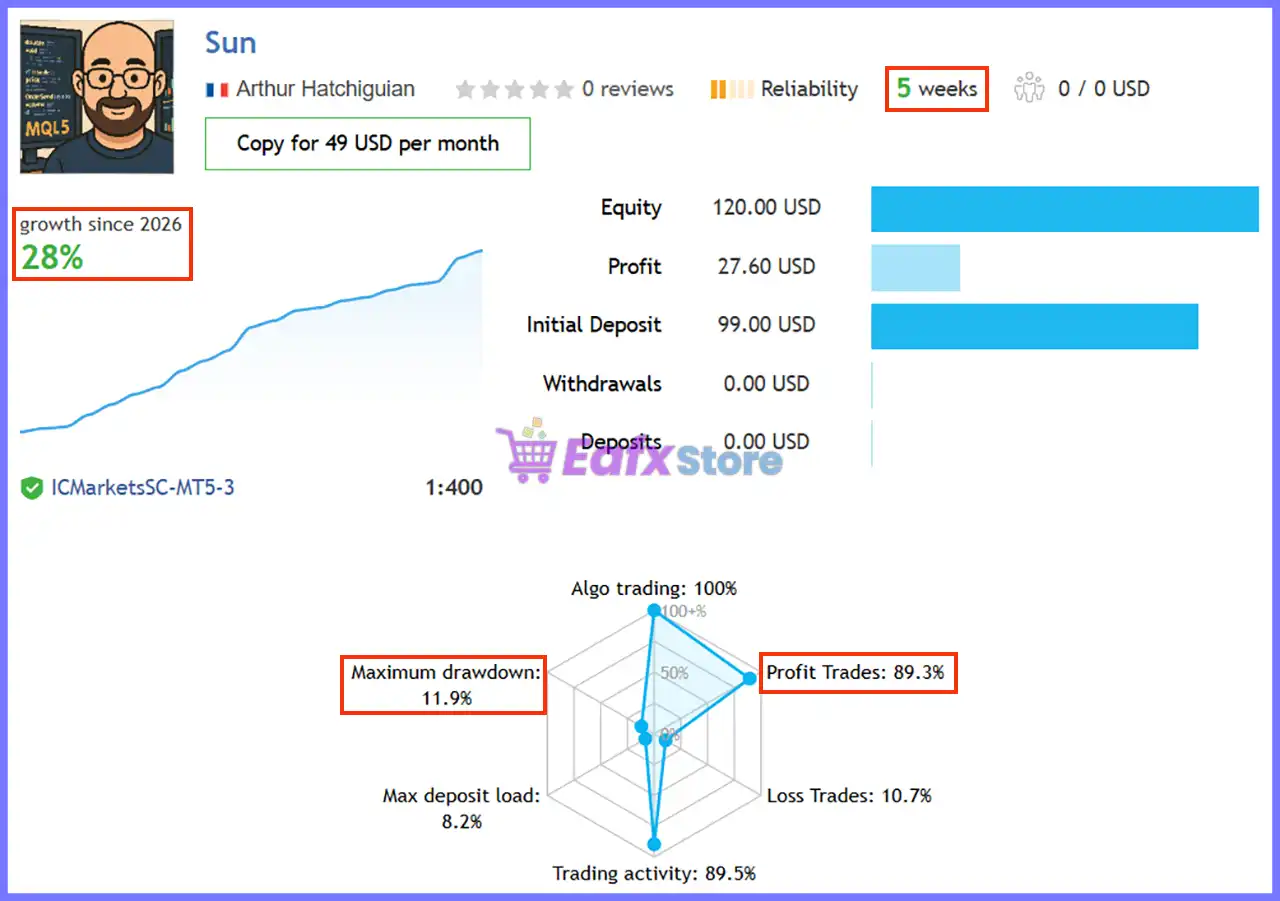Screen dimensions: 1280x901
Task: Click the bearded trader avatar picture
Action: 97,97
